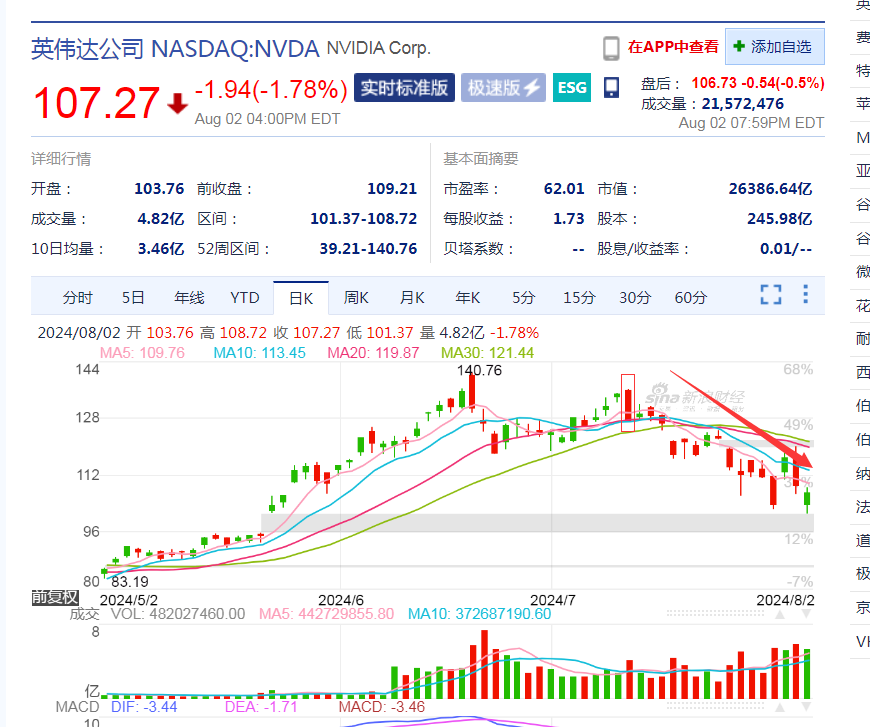Image resolution: width=870 pixels, height=727 pixels.
Task: Select the 5日 chart tab
Action: 133,298
